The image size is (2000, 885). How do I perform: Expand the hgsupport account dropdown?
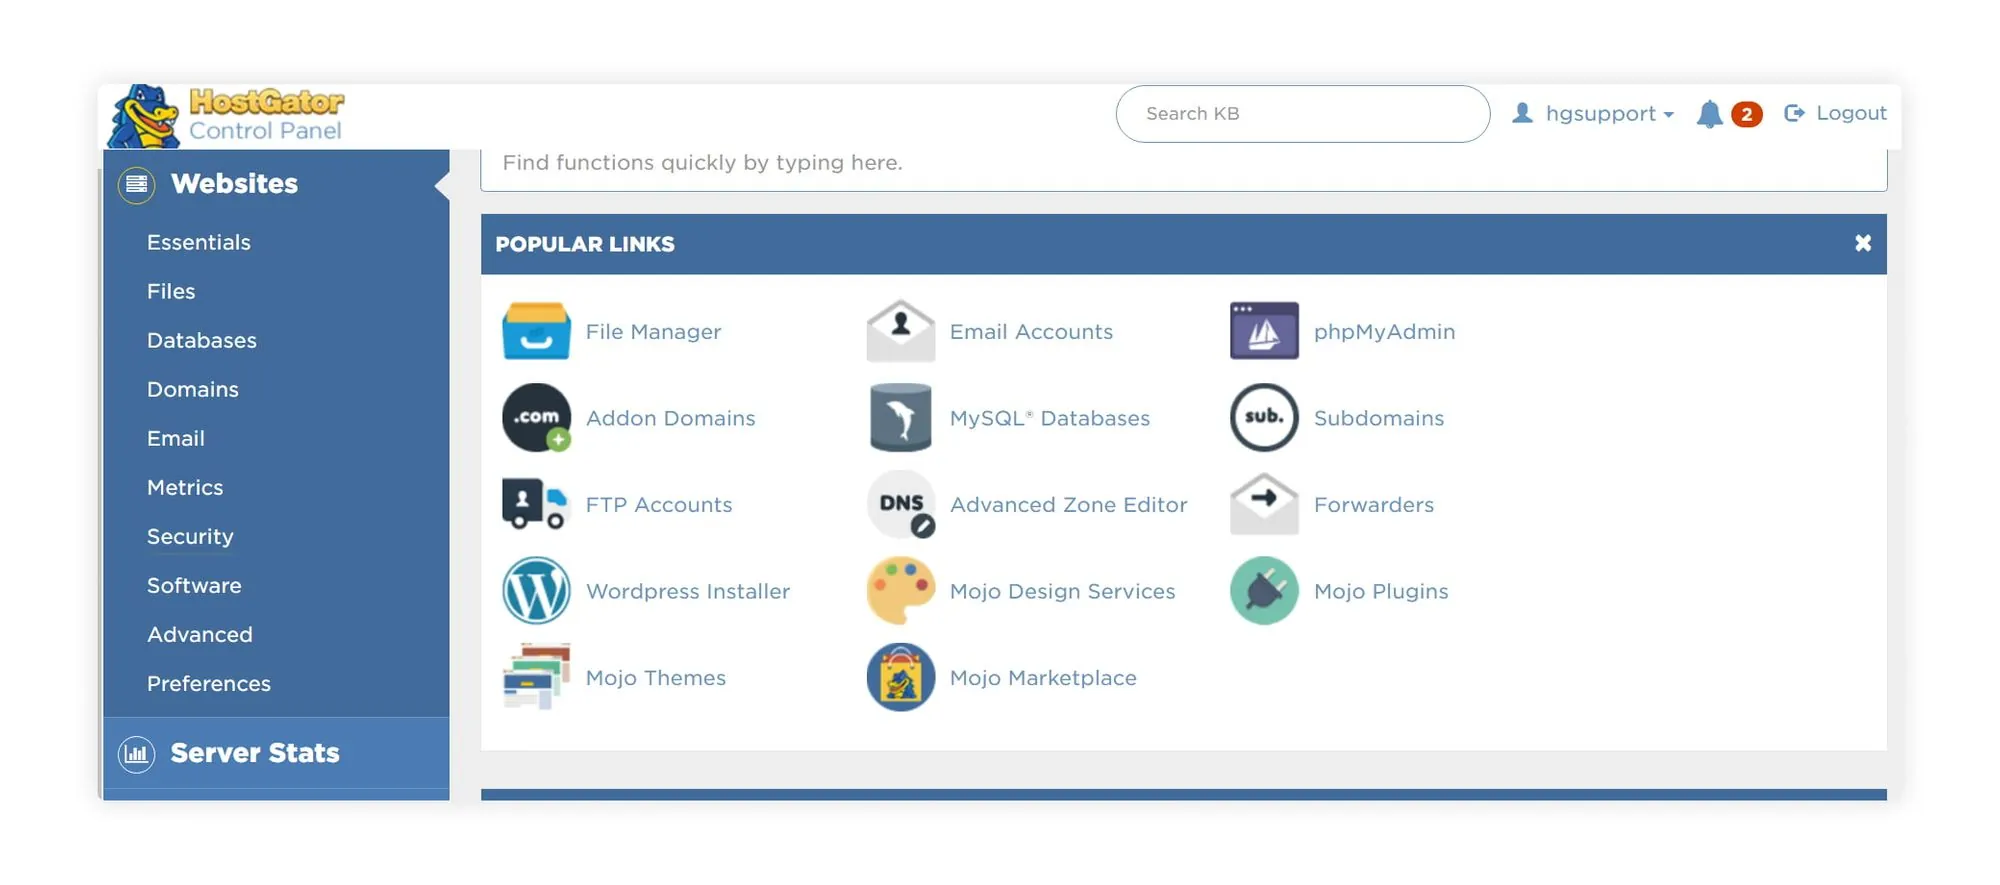[x=1609, y=113]
